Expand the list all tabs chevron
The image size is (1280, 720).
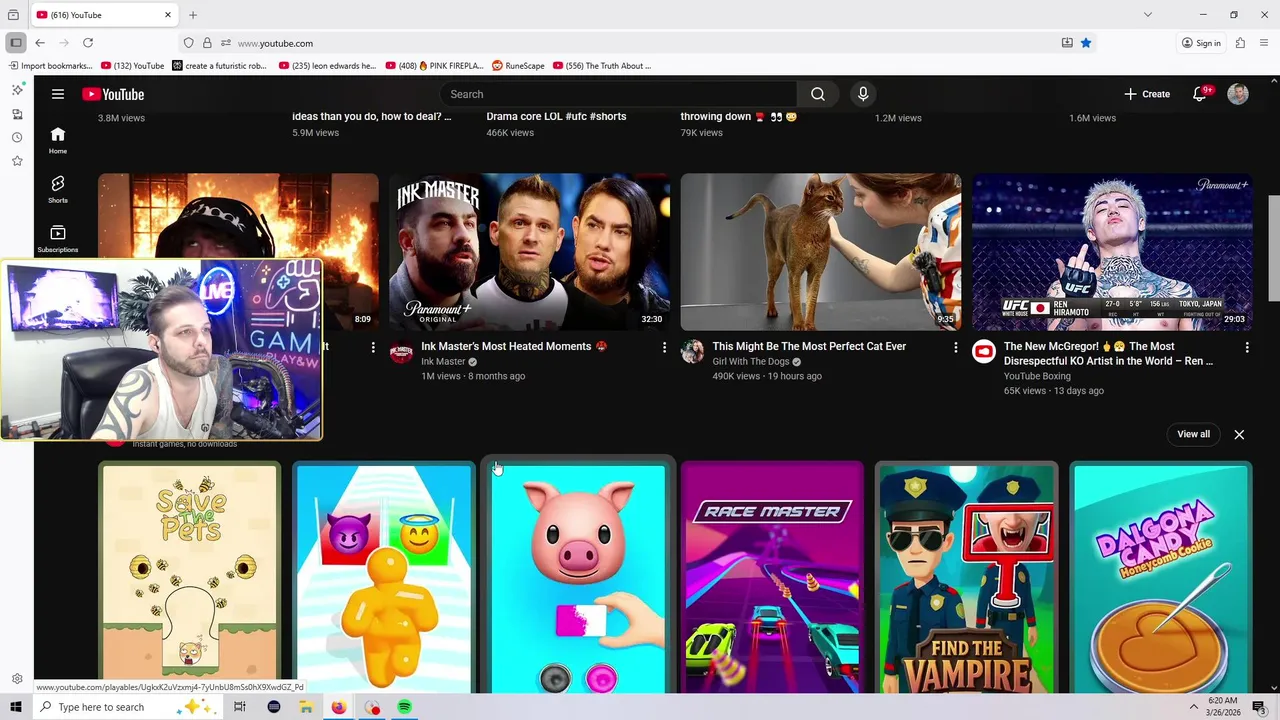tap(1148, 15)
